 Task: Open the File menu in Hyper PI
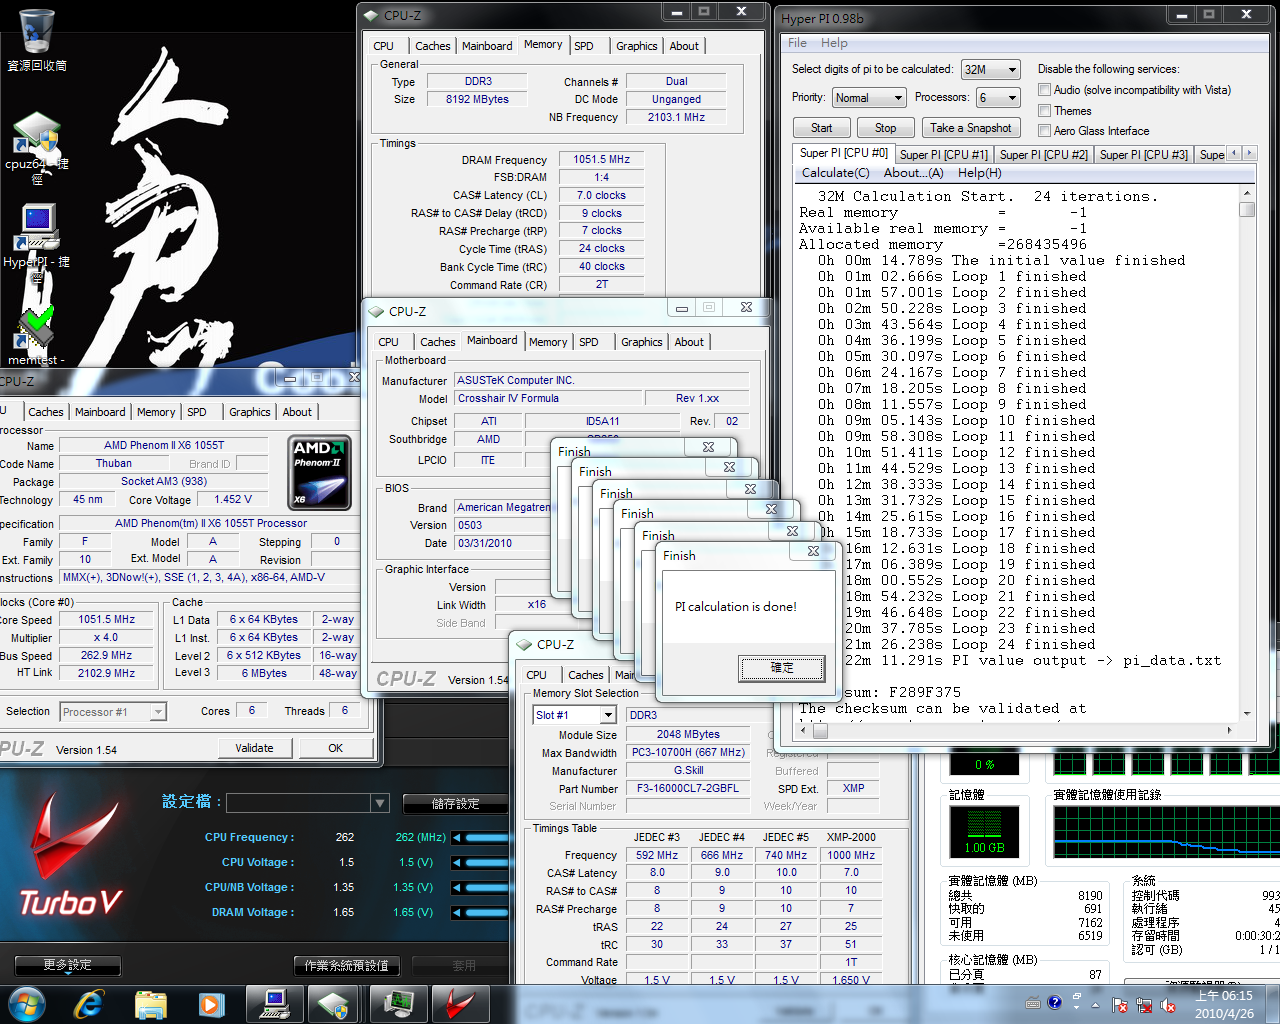[x=797, y=43]
